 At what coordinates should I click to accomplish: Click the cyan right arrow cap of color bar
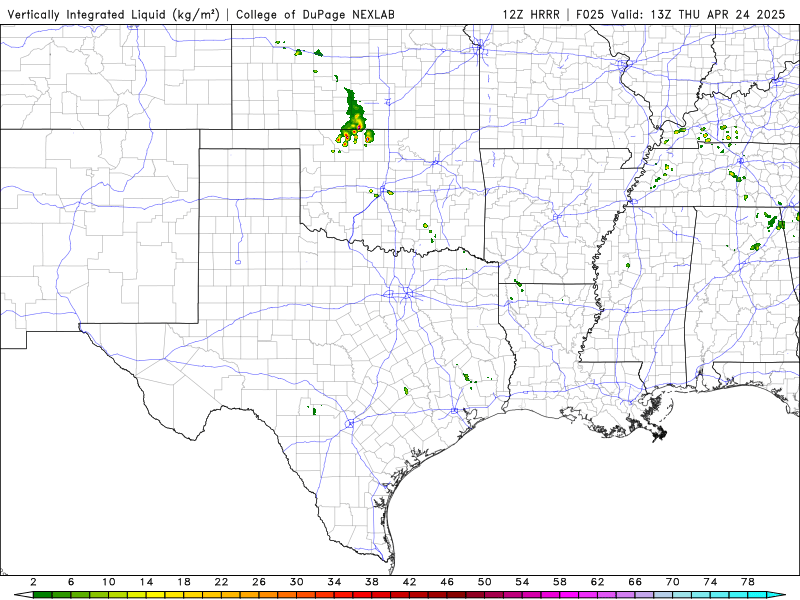tap(776, 595)
